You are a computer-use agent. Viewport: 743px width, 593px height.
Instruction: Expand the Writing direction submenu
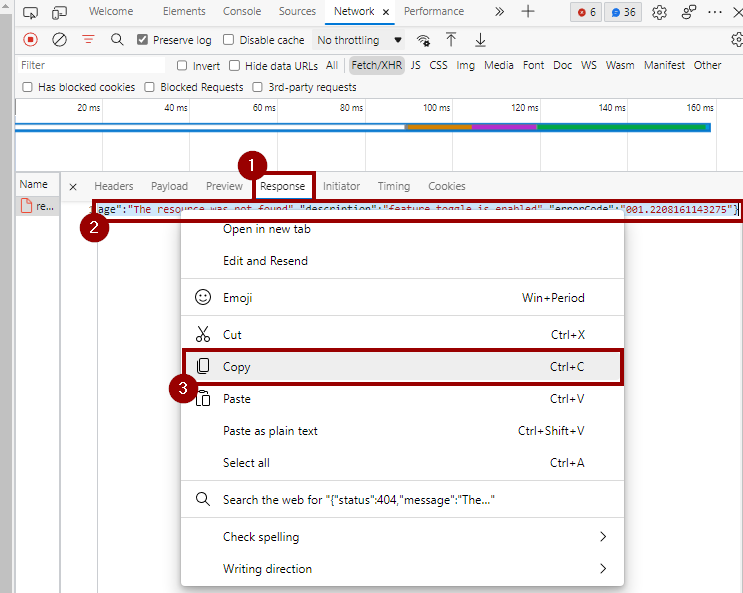tap(602, 569)
